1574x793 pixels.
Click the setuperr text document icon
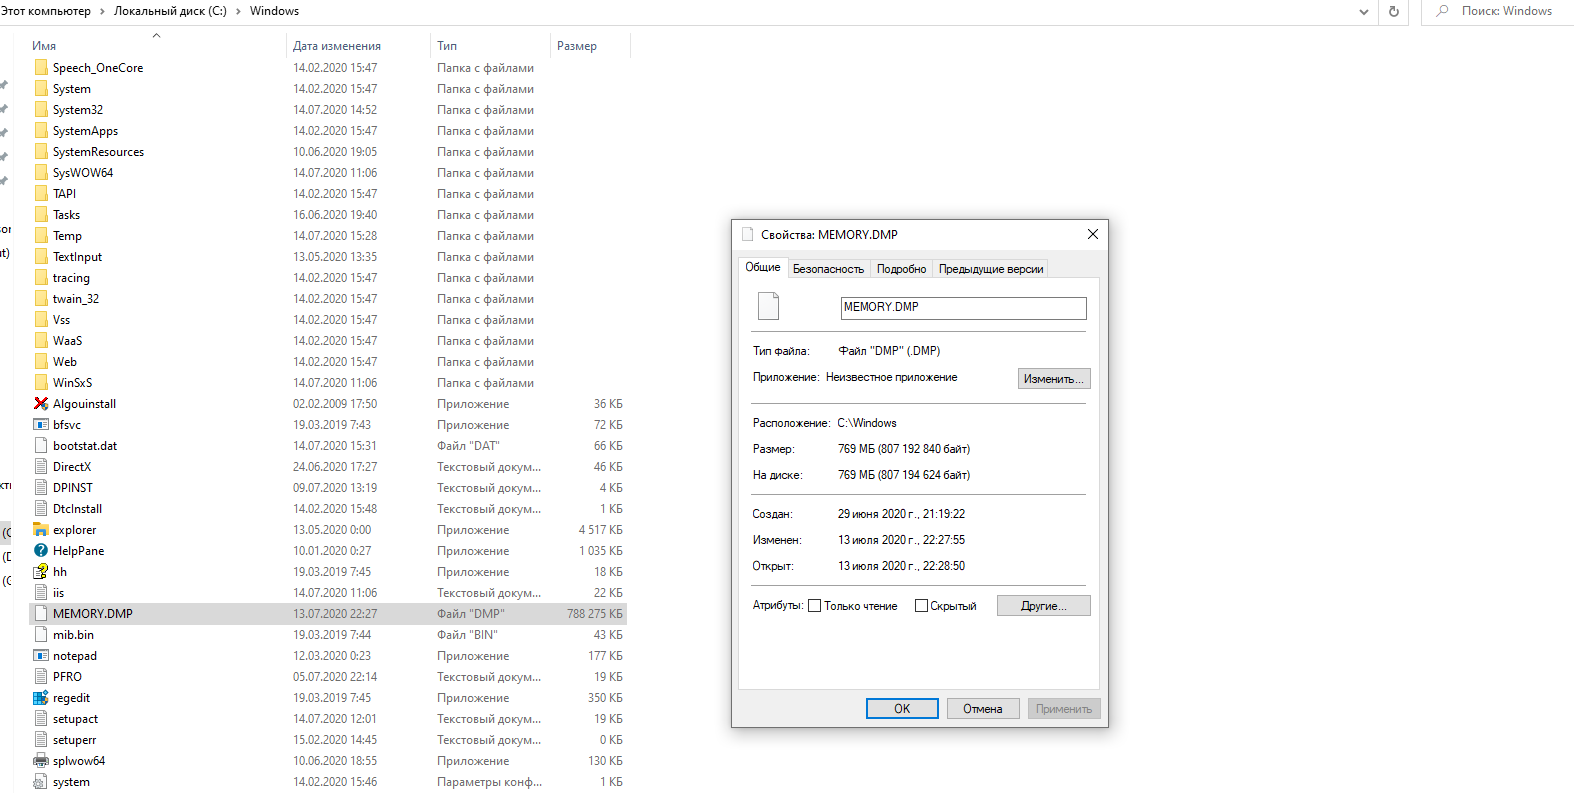[41, 740]
